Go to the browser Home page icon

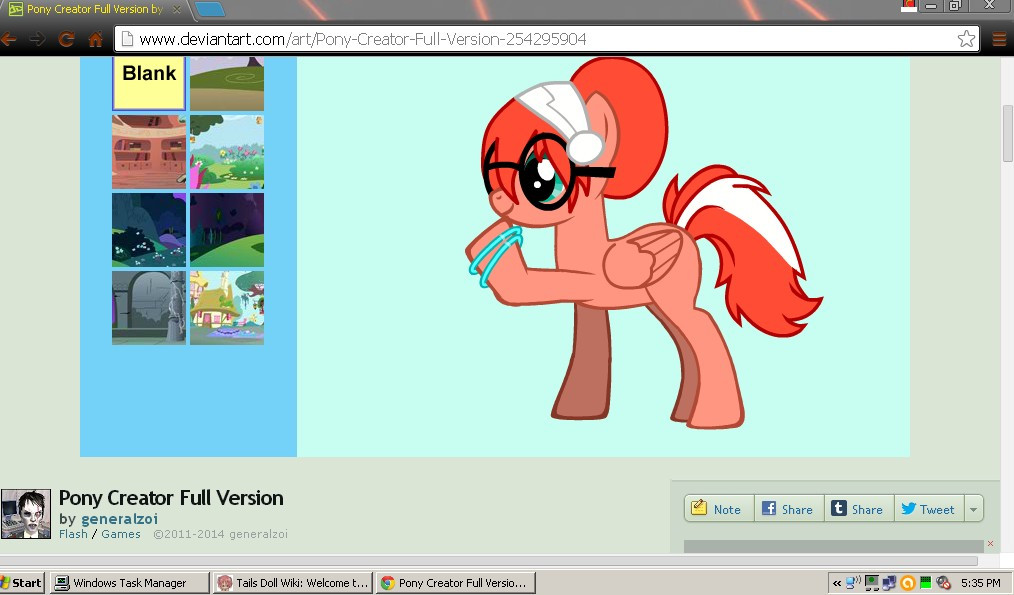click(x=96, y=39)
